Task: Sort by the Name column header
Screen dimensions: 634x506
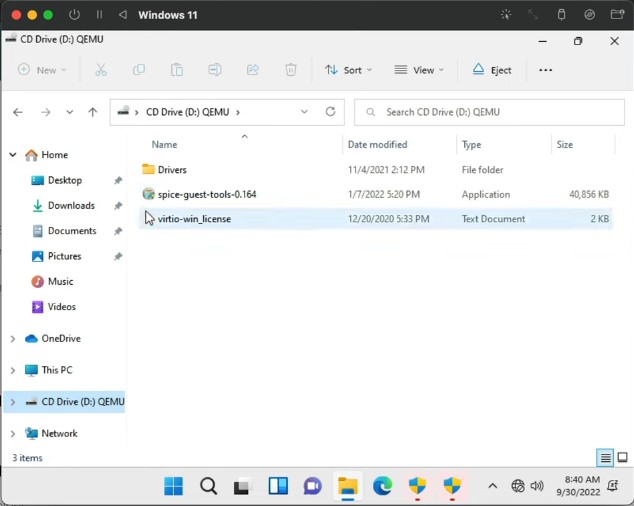Action: (x=164, y=144)
